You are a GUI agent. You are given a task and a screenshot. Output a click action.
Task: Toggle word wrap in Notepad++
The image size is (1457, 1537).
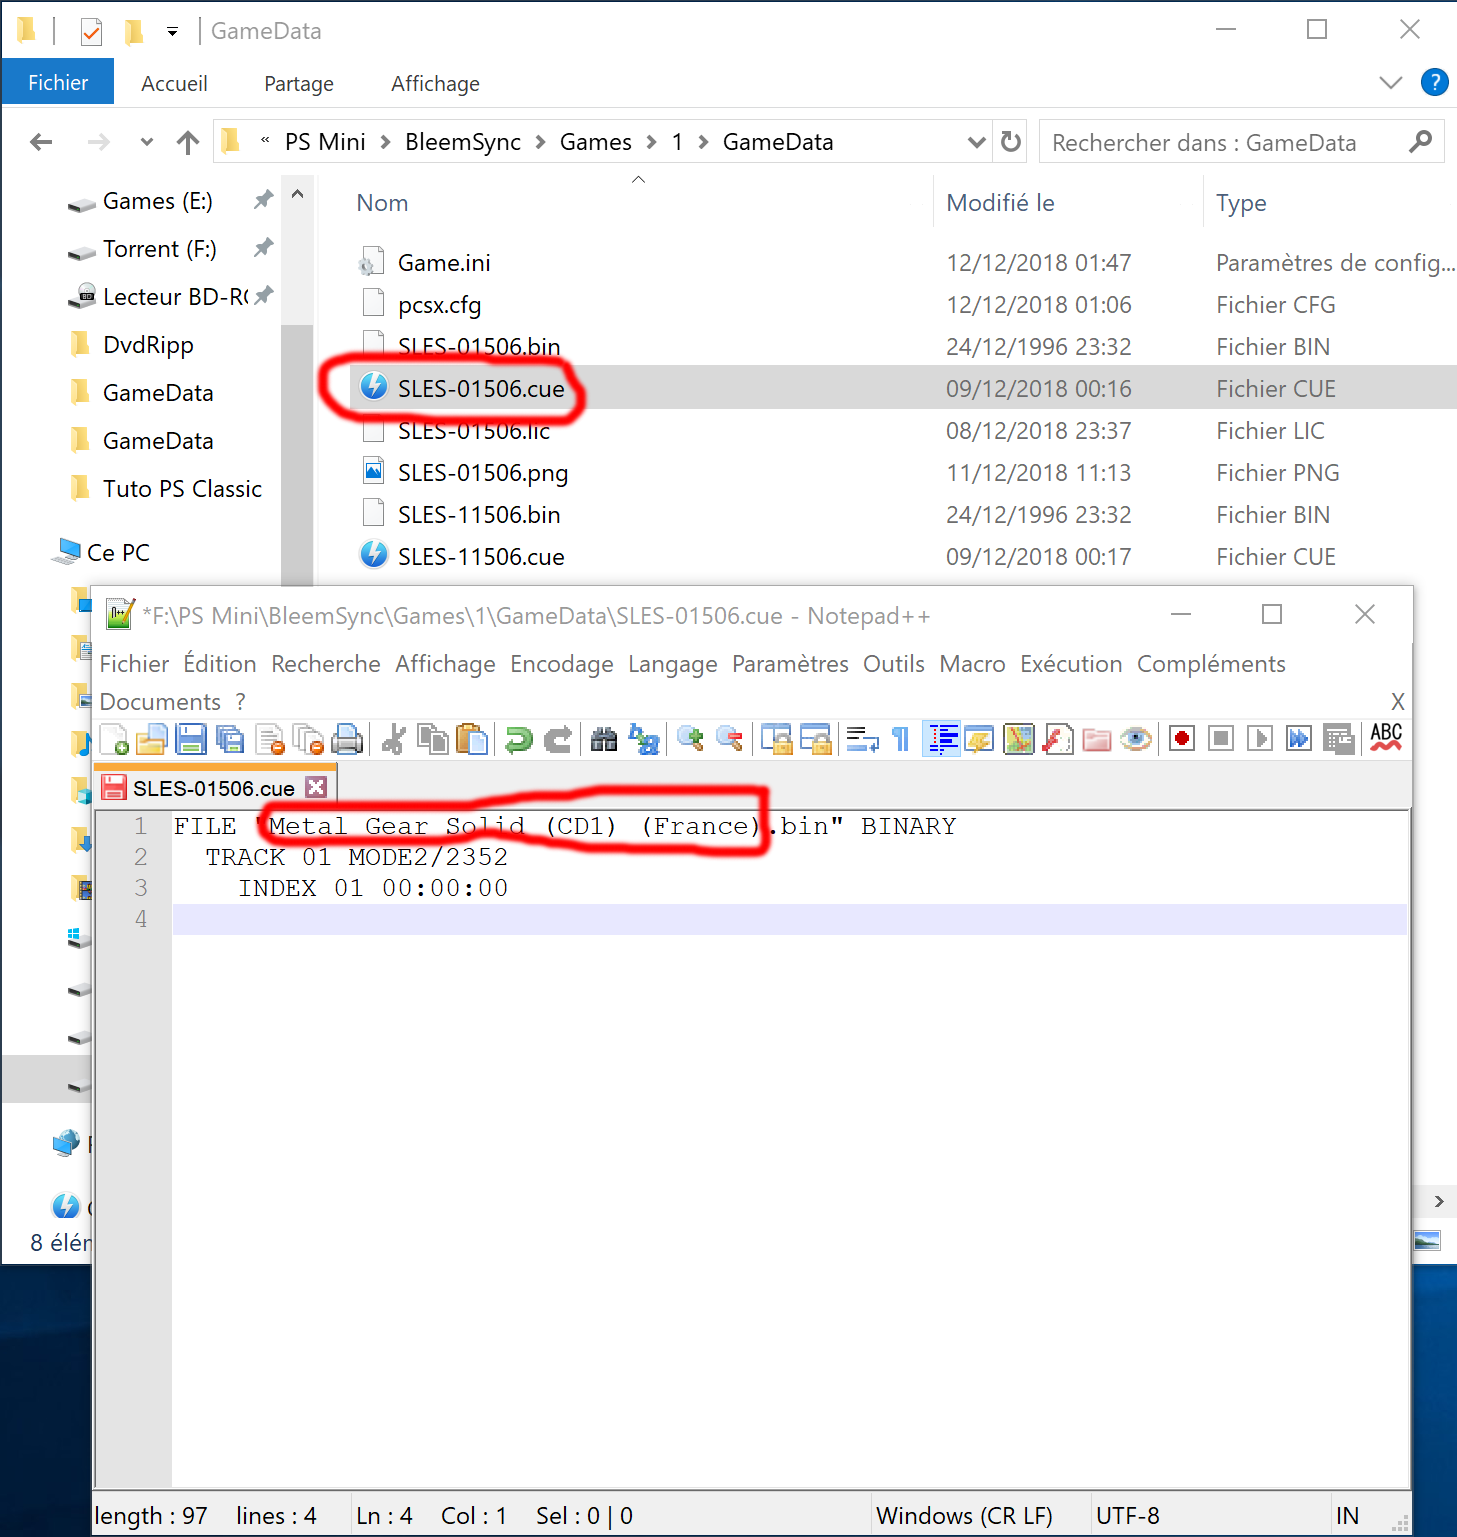[x=862, y=739]
